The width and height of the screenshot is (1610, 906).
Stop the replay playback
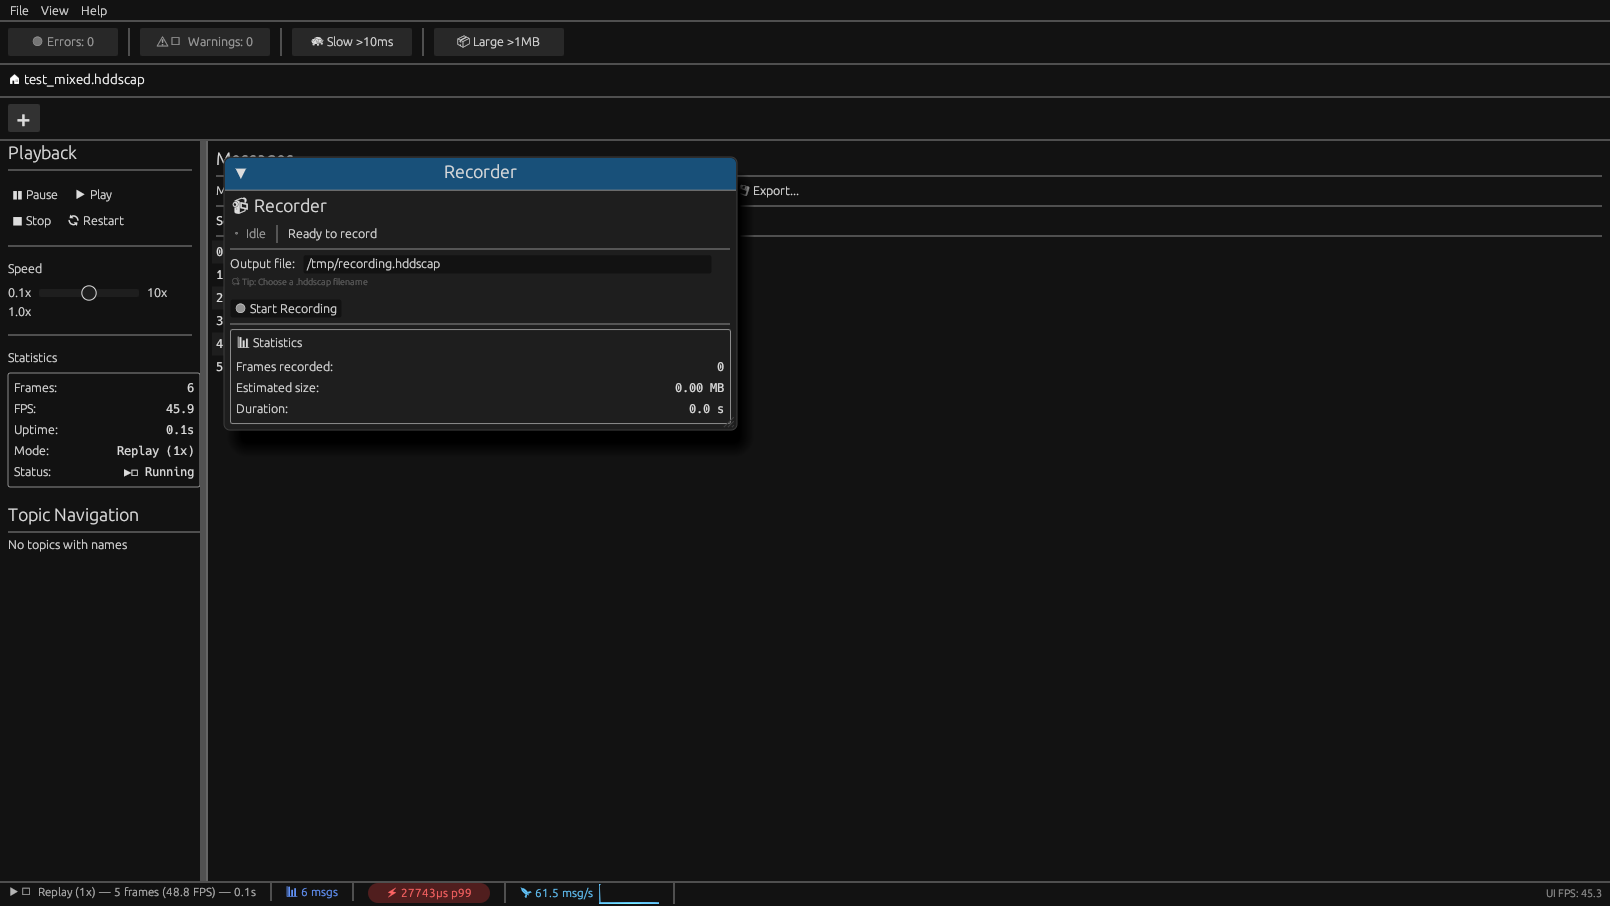click(32, 221)
